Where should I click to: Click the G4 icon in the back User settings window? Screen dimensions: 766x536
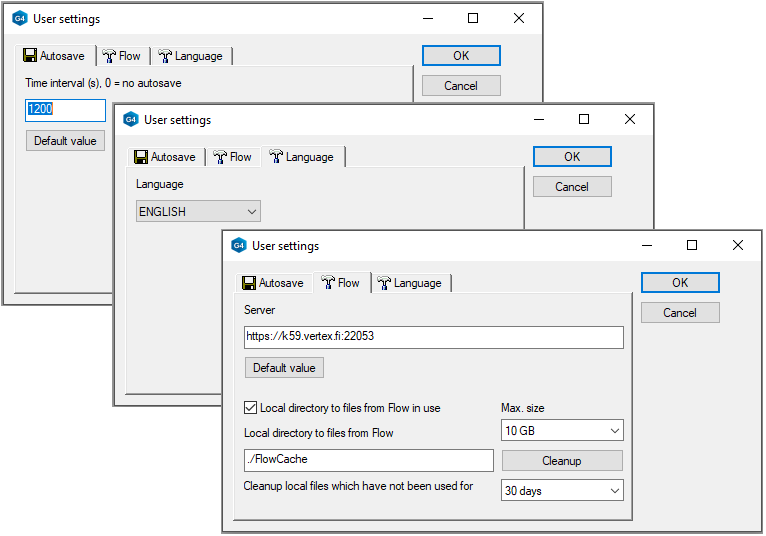click(x=20, y=18)
